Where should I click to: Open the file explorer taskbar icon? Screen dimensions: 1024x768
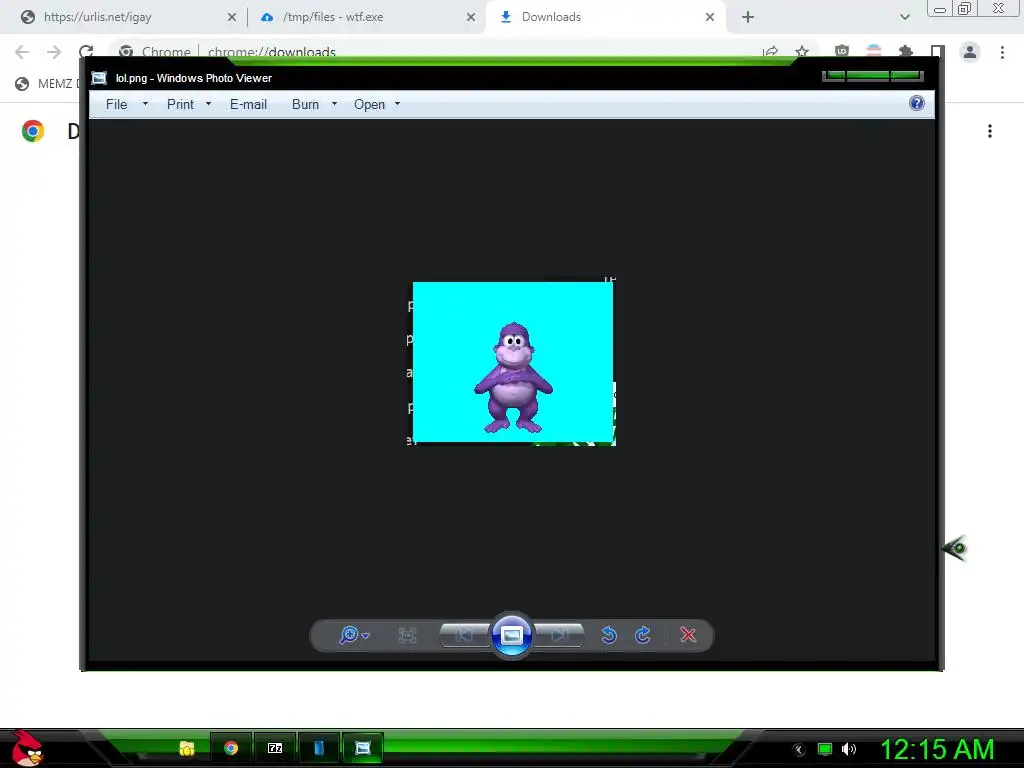click(187, 748)
